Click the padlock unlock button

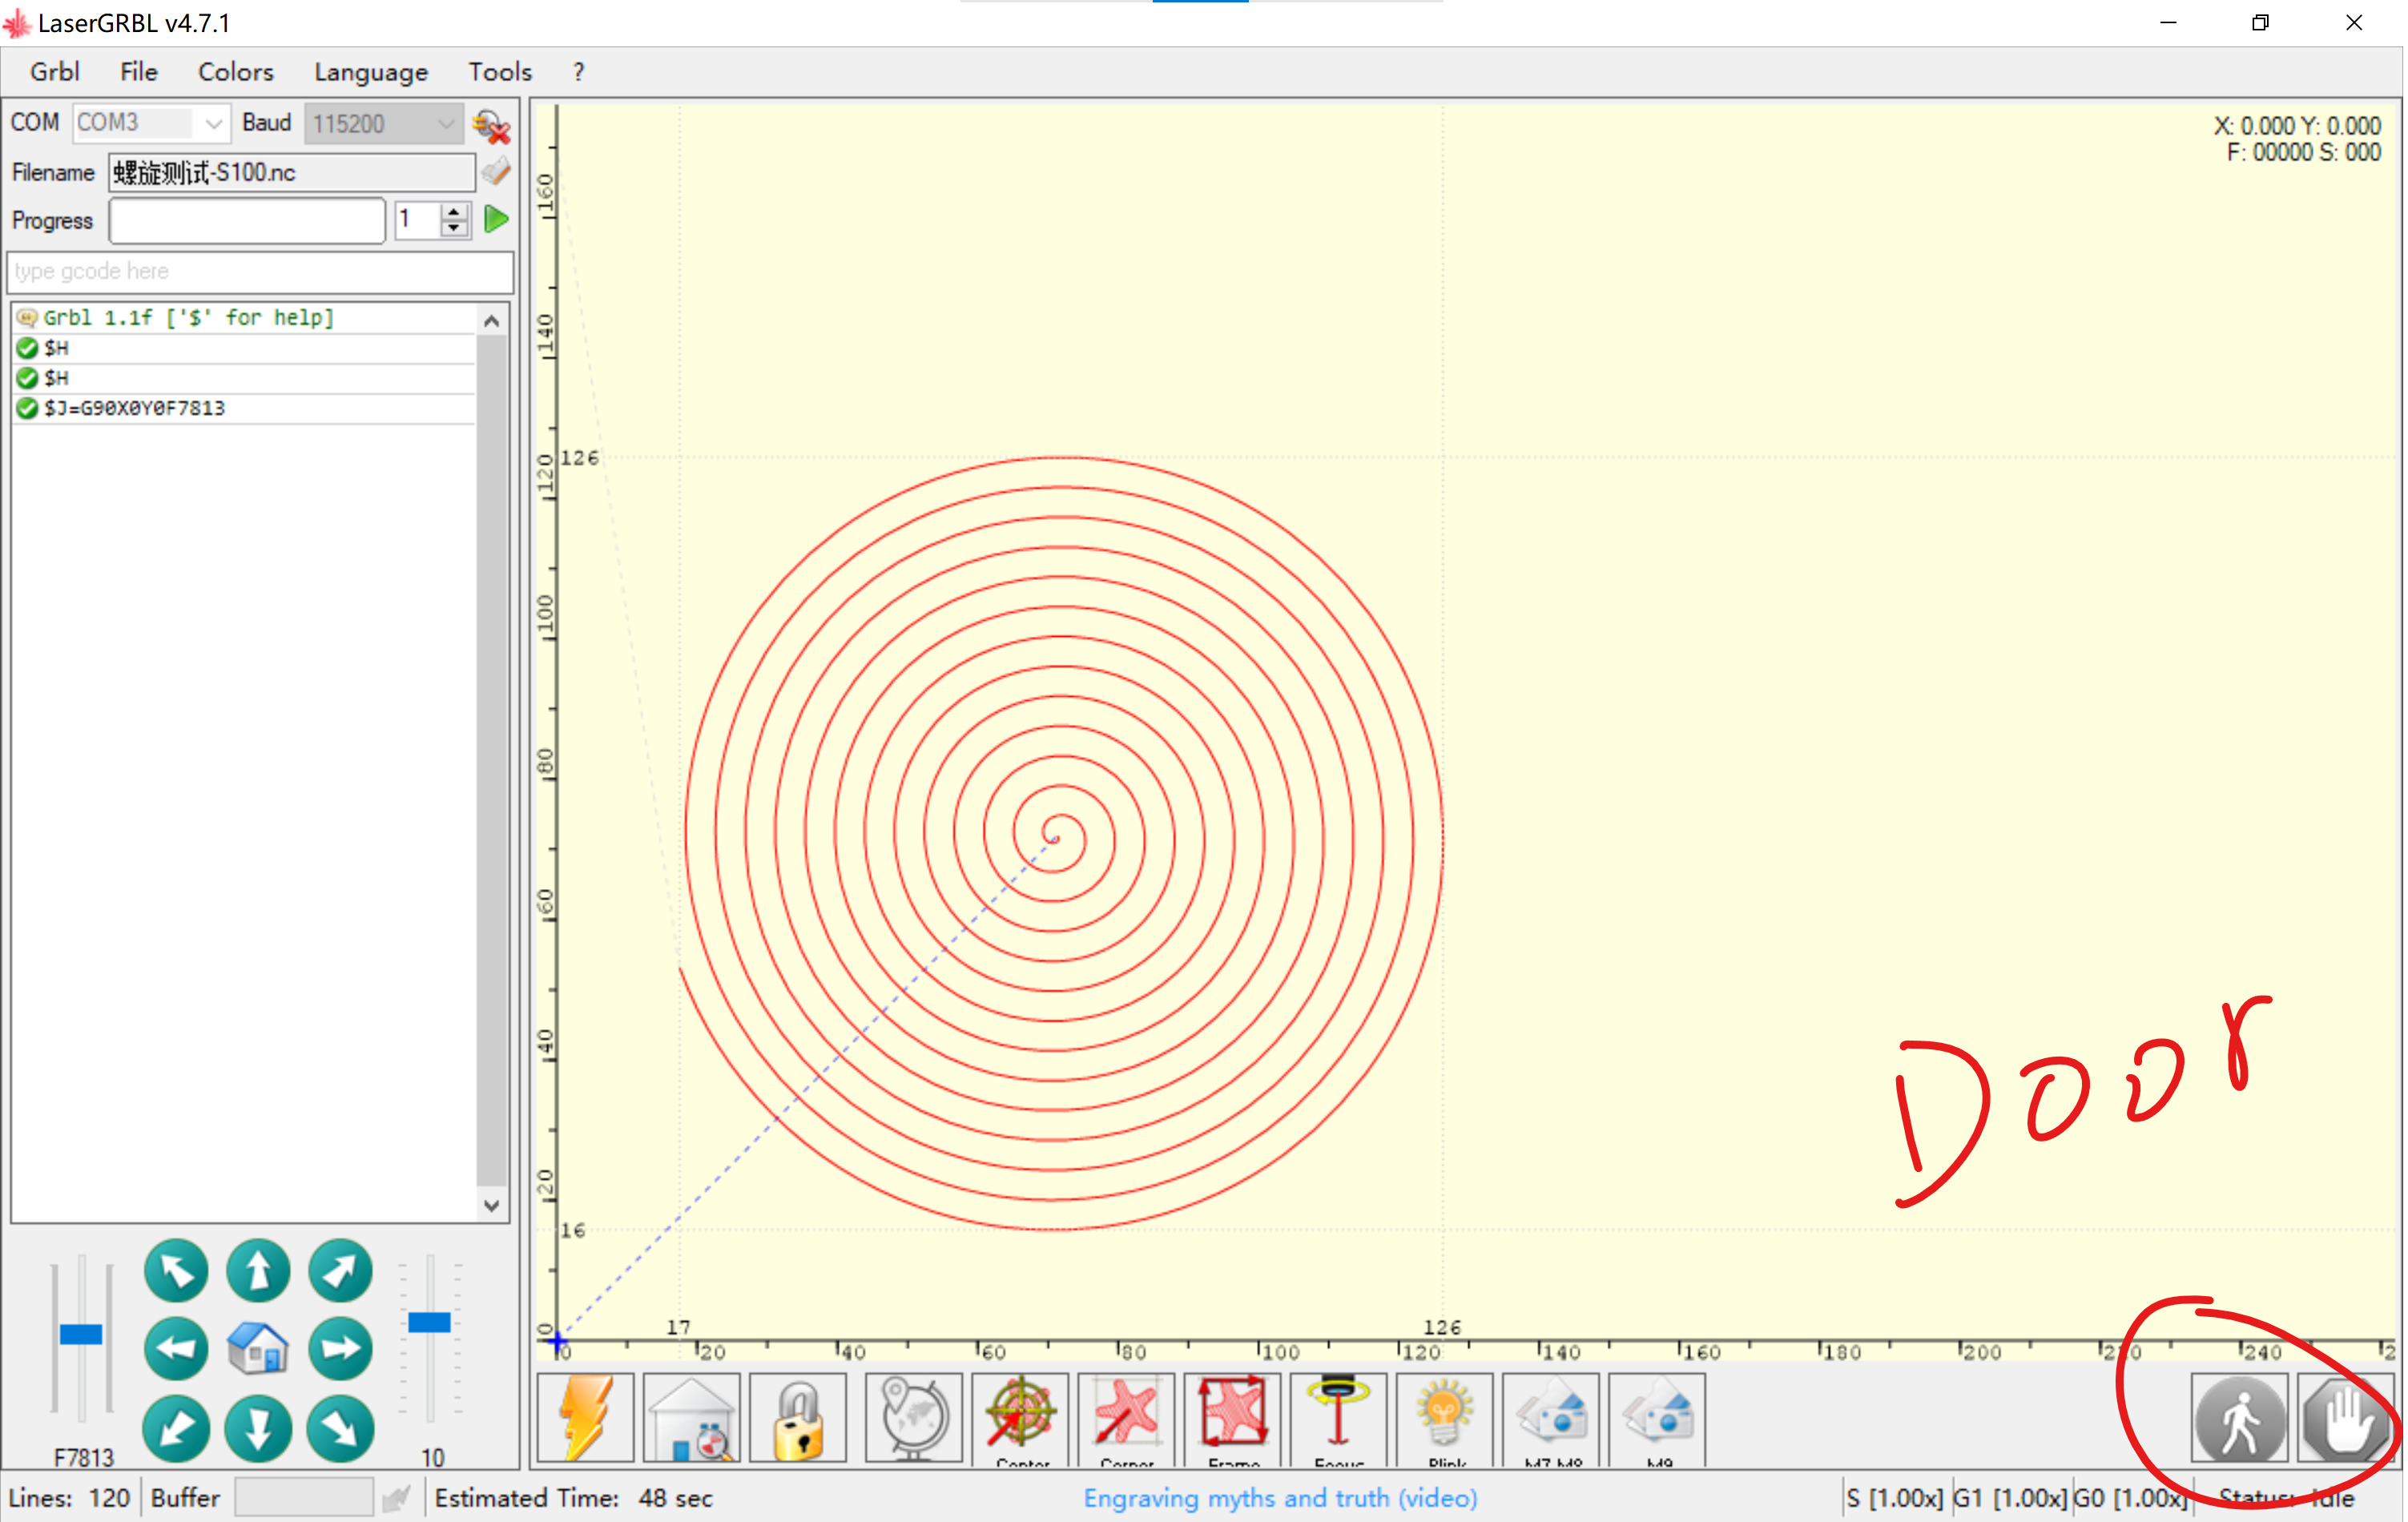click(x=797, y=1416)
